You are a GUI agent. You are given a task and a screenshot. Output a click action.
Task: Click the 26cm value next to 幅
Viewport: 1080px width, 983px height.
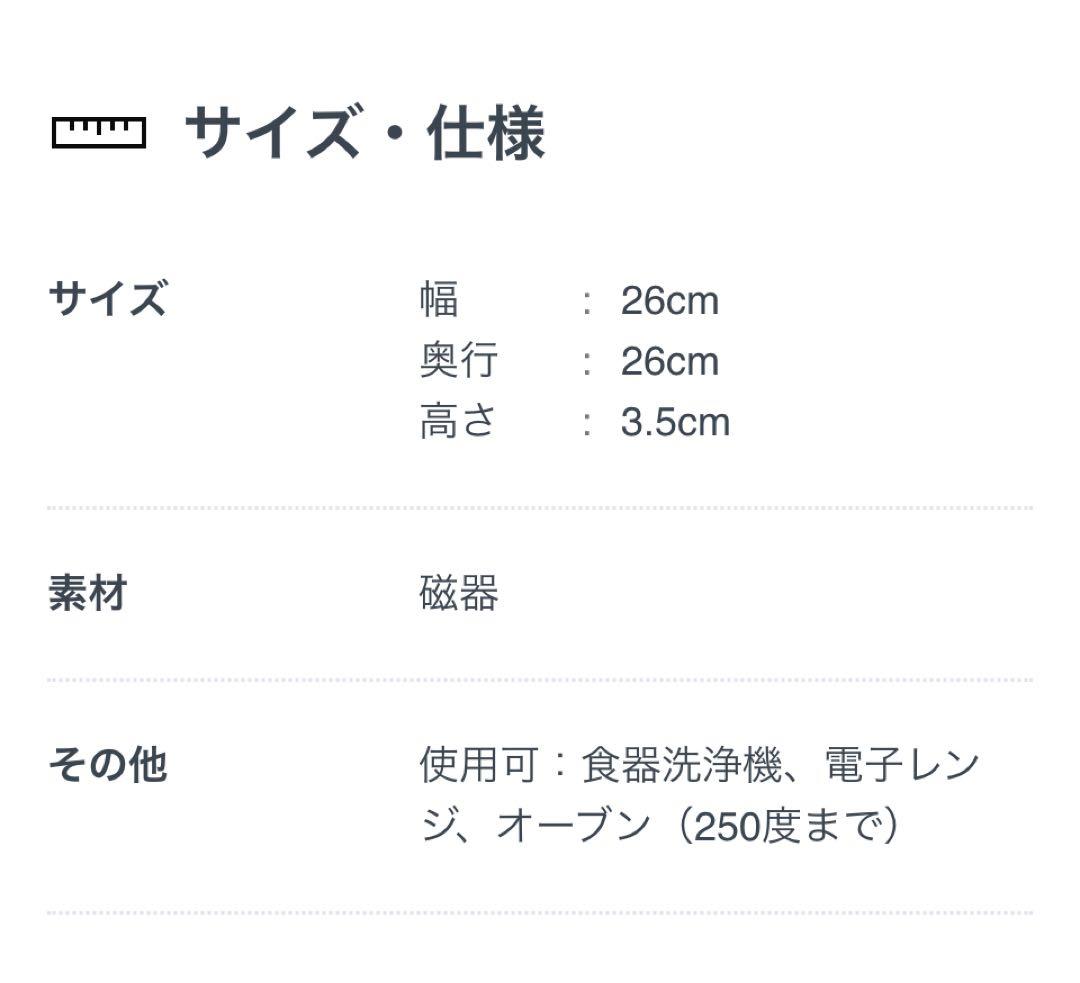pos(669,301)
